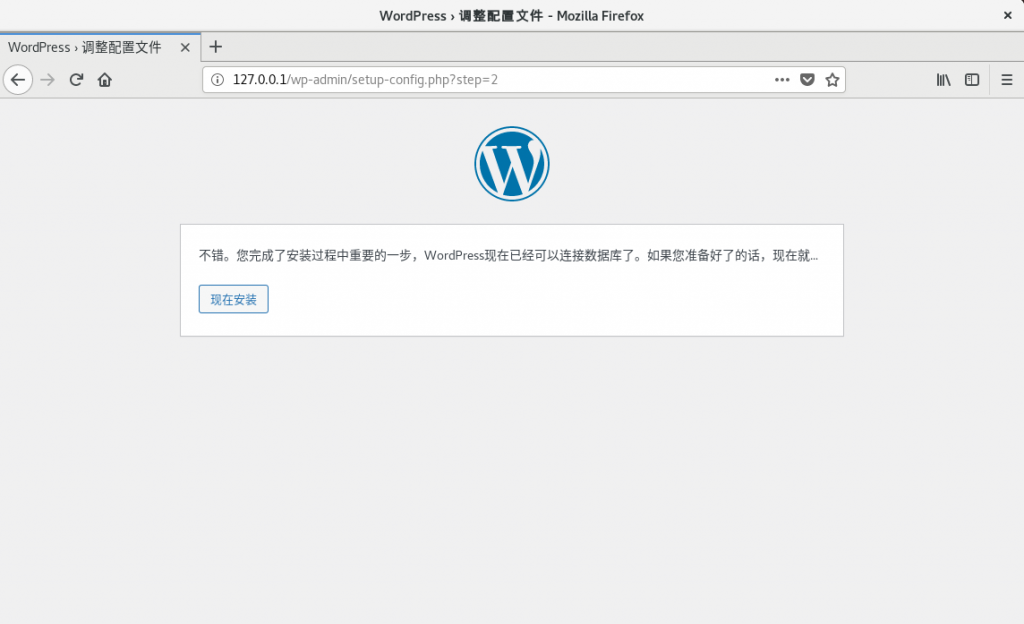Bookmark this page with the star
This screenshot has height=624, width=1024.
pos(832,80)
